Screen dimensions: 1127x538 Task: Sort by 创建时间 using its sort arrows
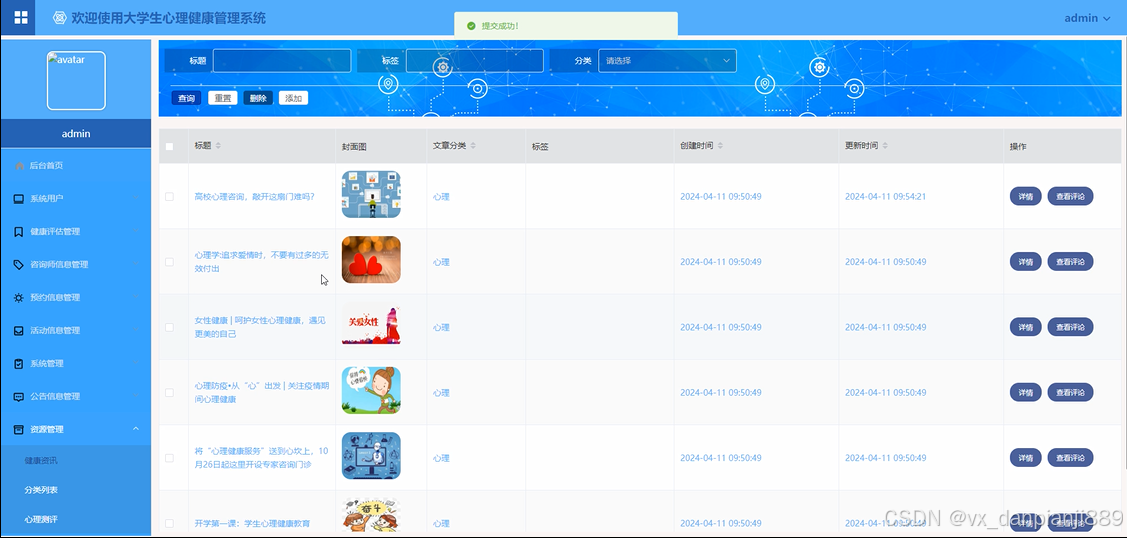[720, 145]
